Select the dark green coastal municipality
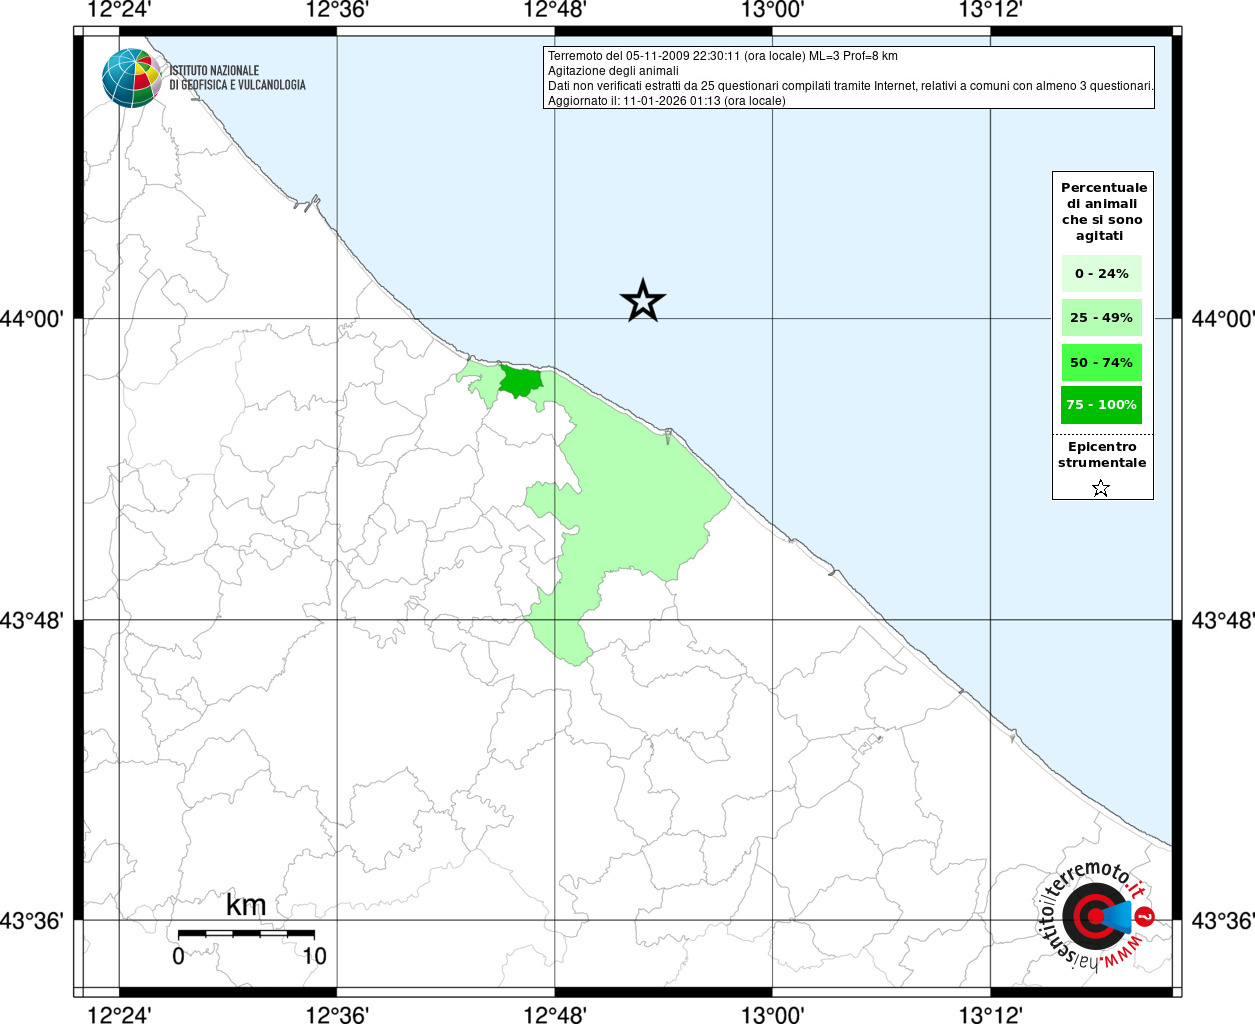 520,382
